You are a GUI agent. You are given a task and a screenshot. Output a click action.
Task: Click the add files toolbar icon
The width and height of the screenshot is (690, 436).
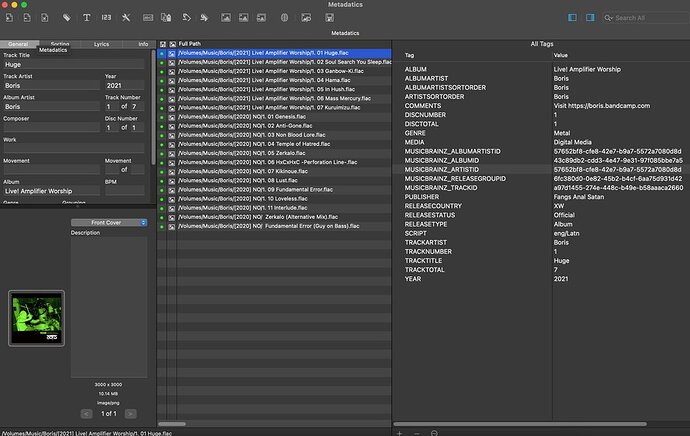(9, 18)
